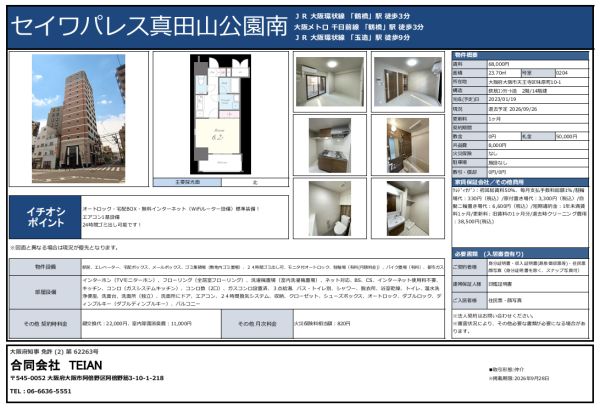600x418 pixels.
Task: Click the 必要書類 section header
Action: tap(520, 254)
